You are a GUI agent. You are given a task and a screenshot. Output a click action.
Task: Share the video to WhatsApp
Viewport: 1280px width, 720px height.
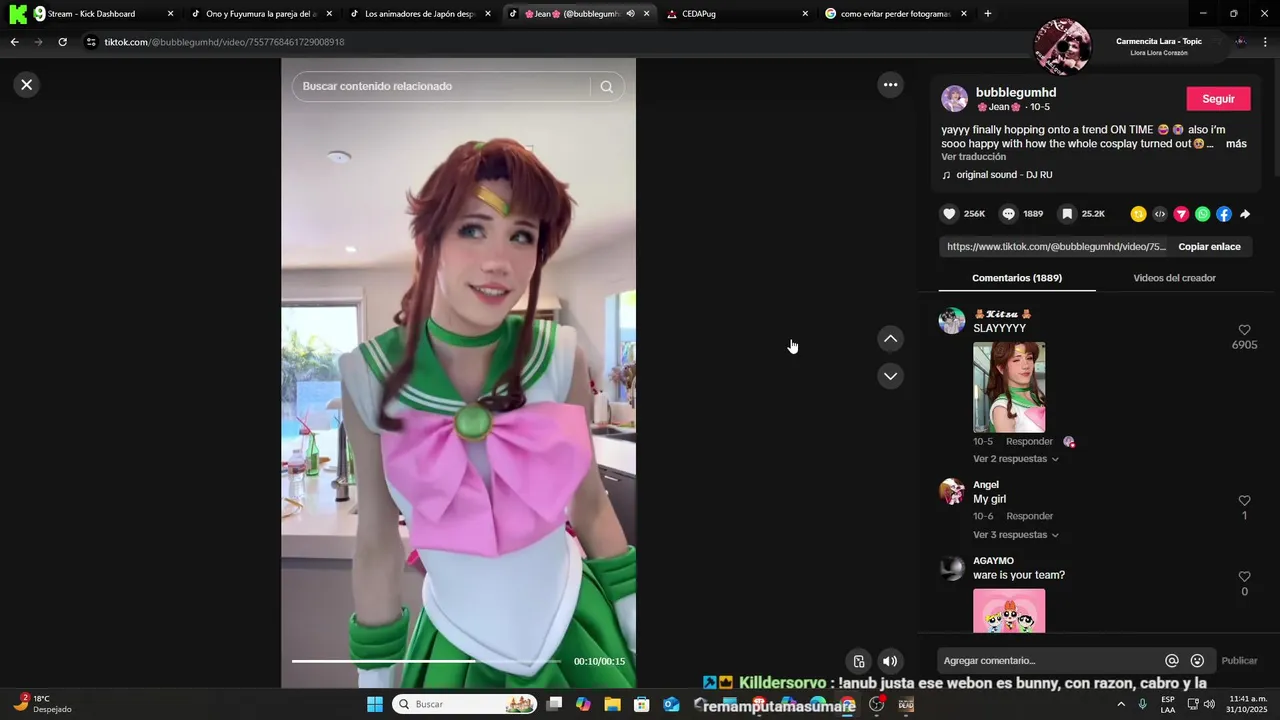pyautogui.click(x=1202, y=214)
